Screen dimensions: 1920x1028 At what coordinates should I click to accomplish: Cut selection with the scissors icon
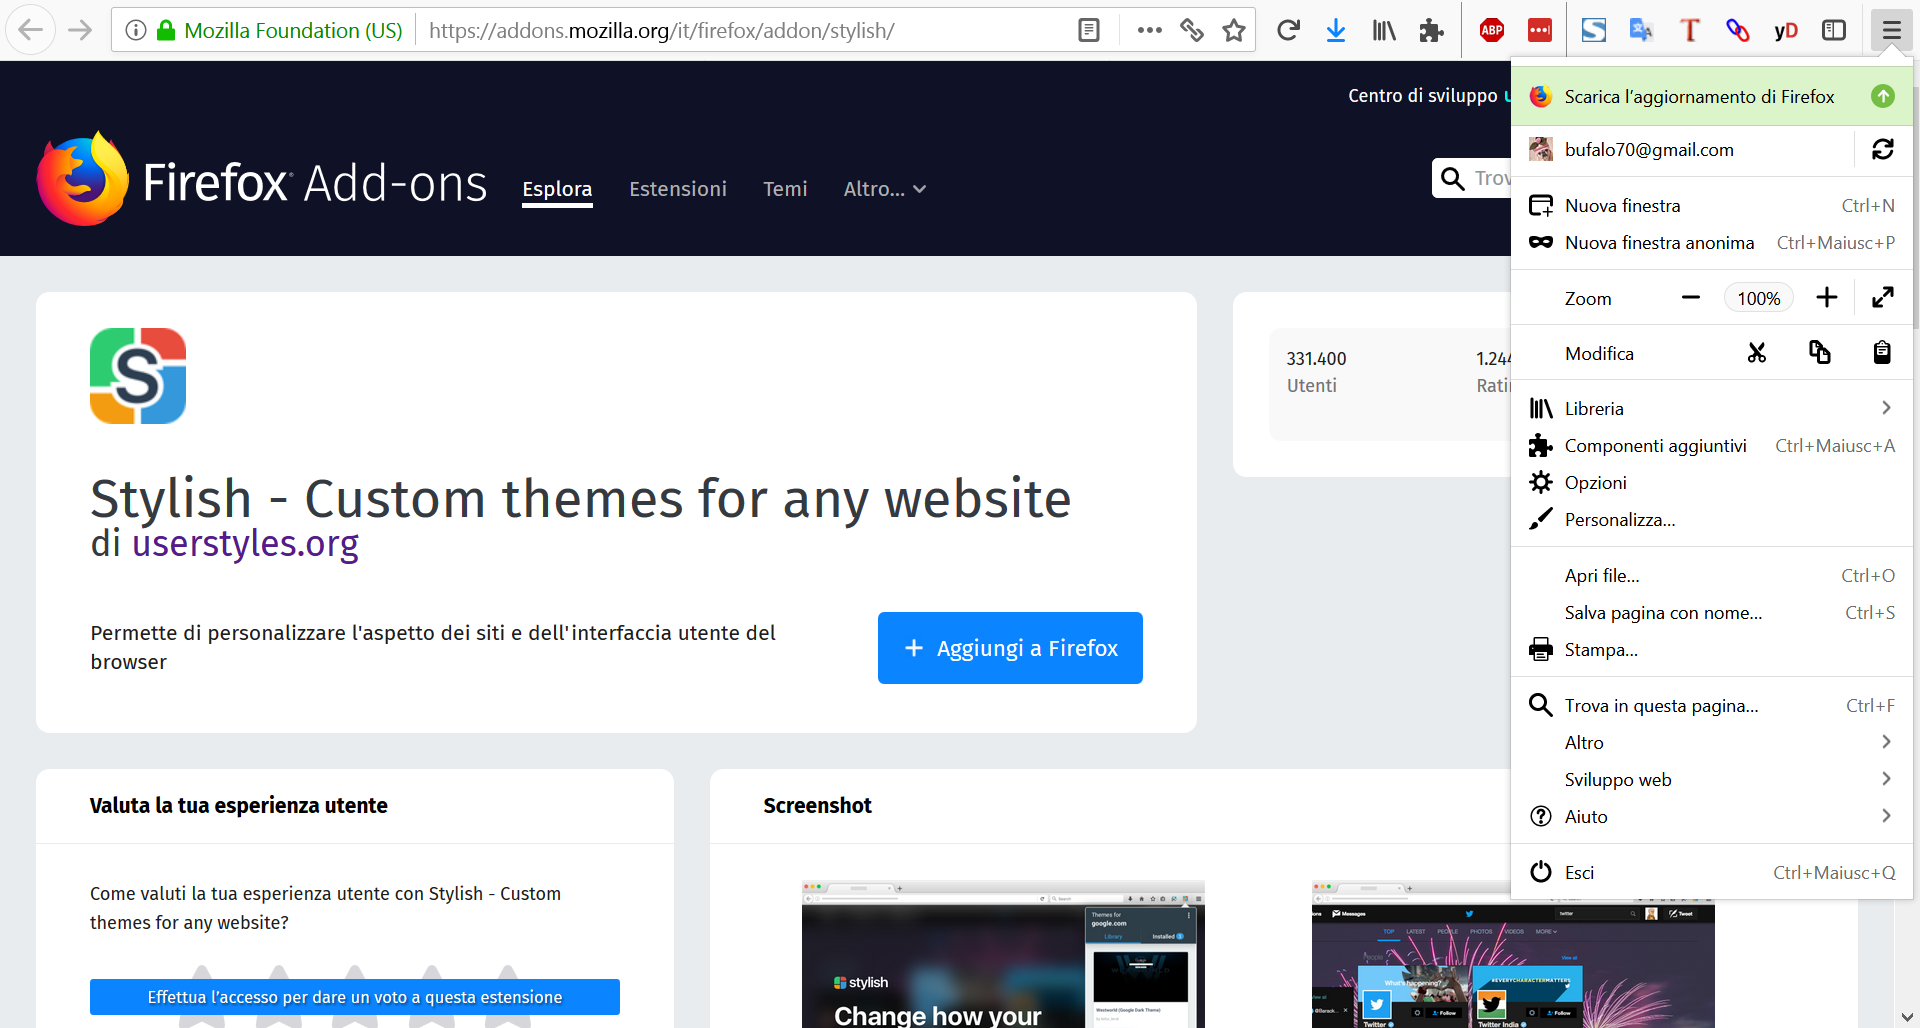click(x=1757, y=352)
